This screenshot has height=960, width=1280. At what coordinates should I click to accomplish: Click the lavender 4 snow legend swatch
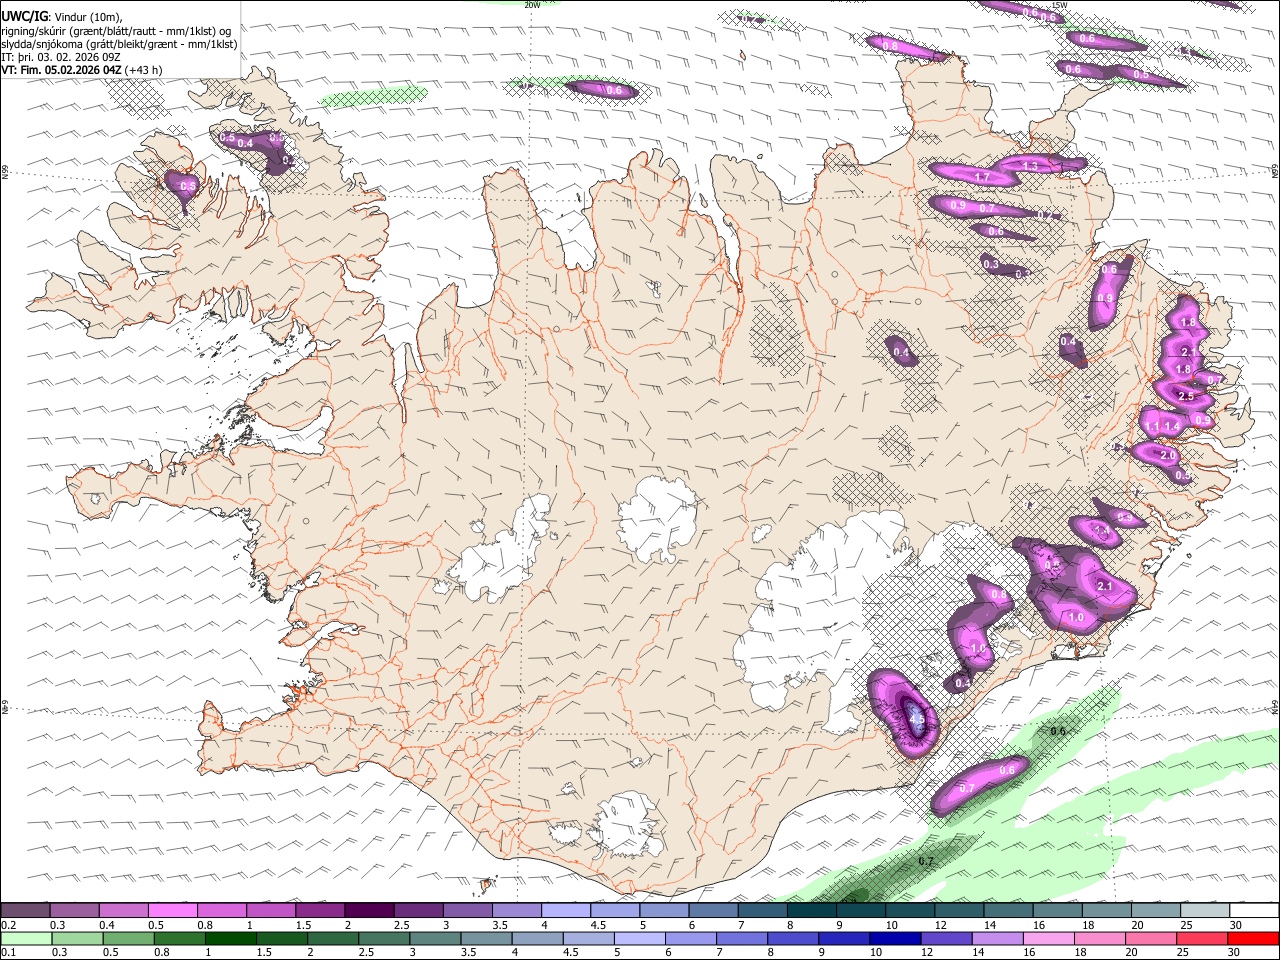tap(566, 911)
